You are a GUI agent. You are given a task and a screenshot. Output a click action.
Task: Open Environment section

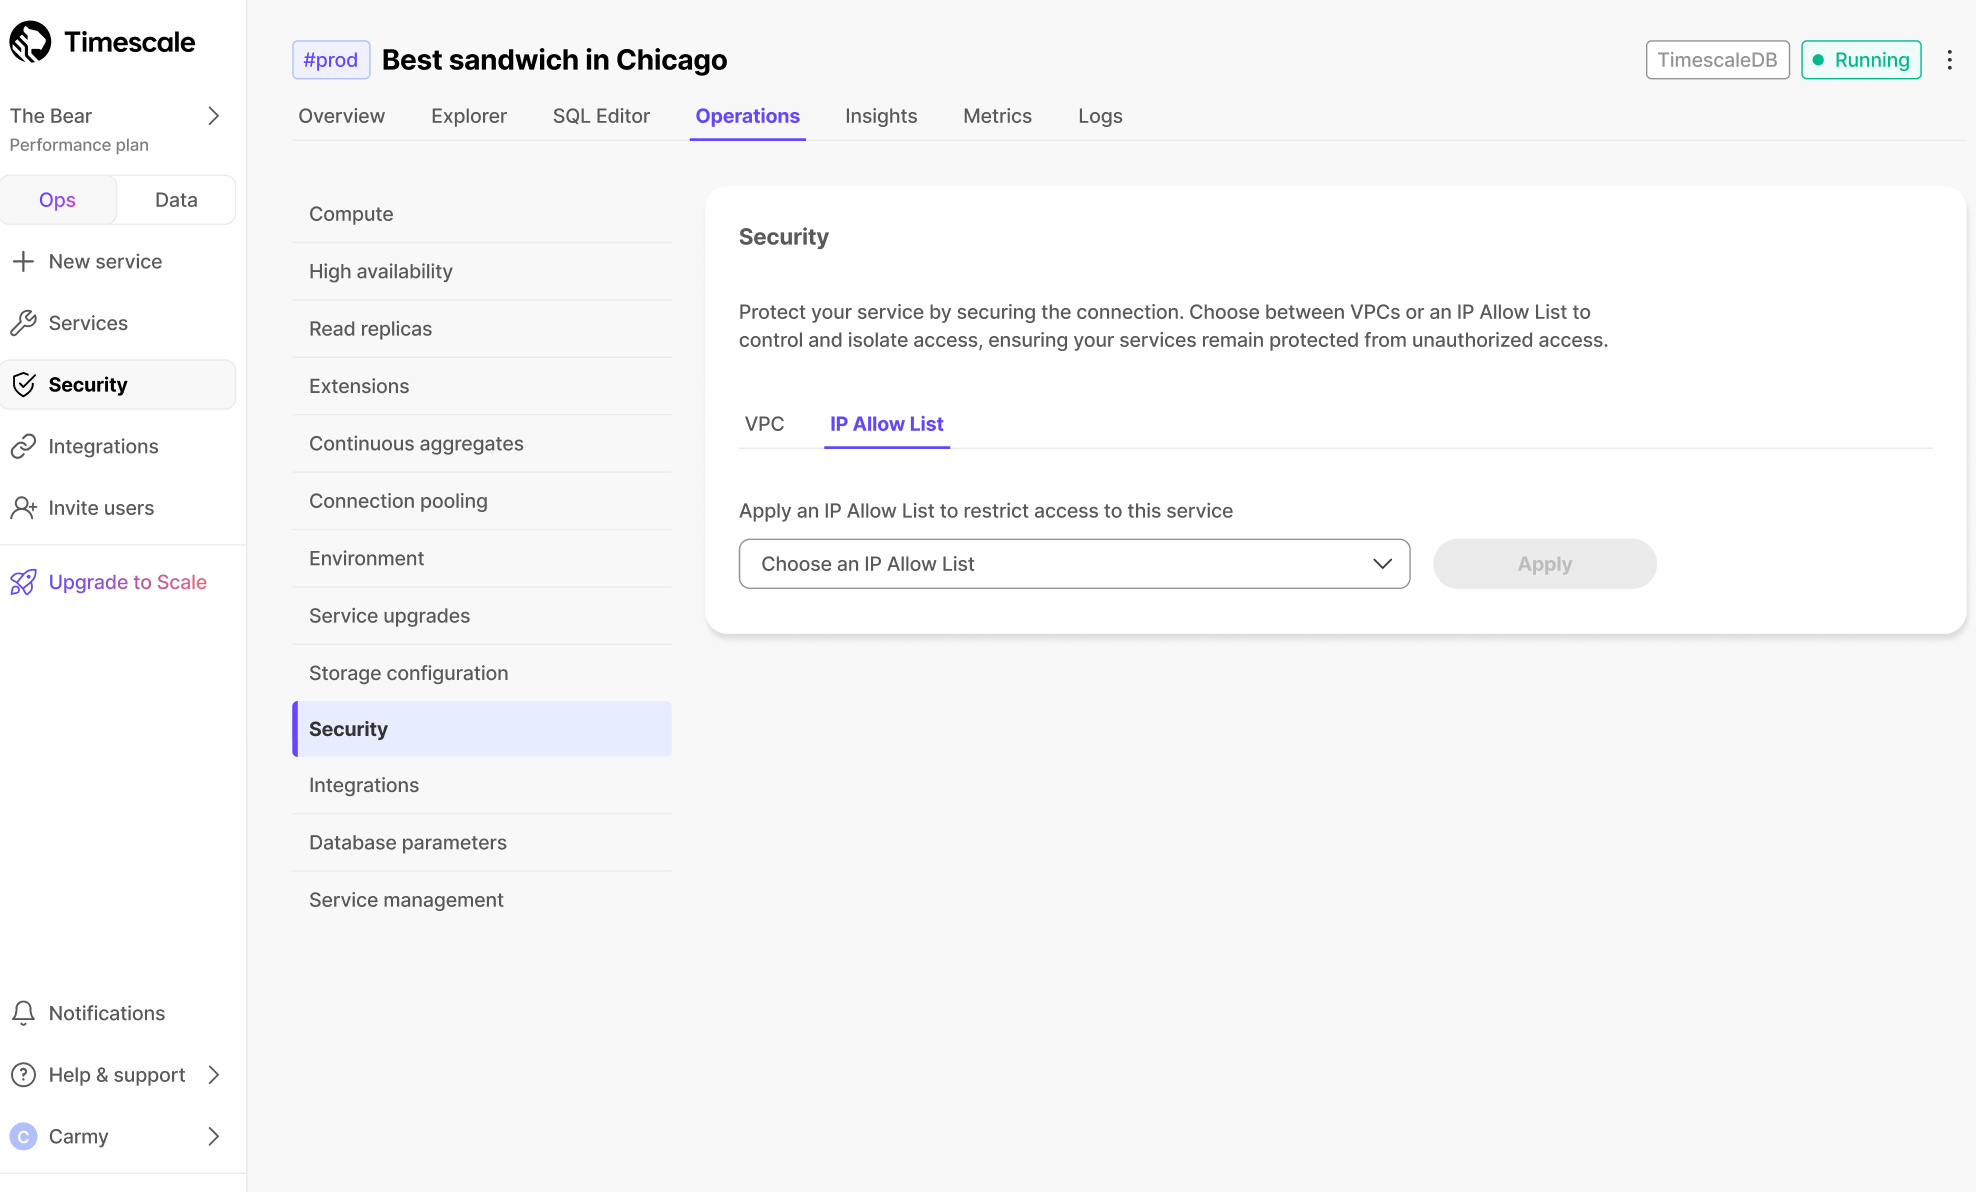[x=482, y=558]
